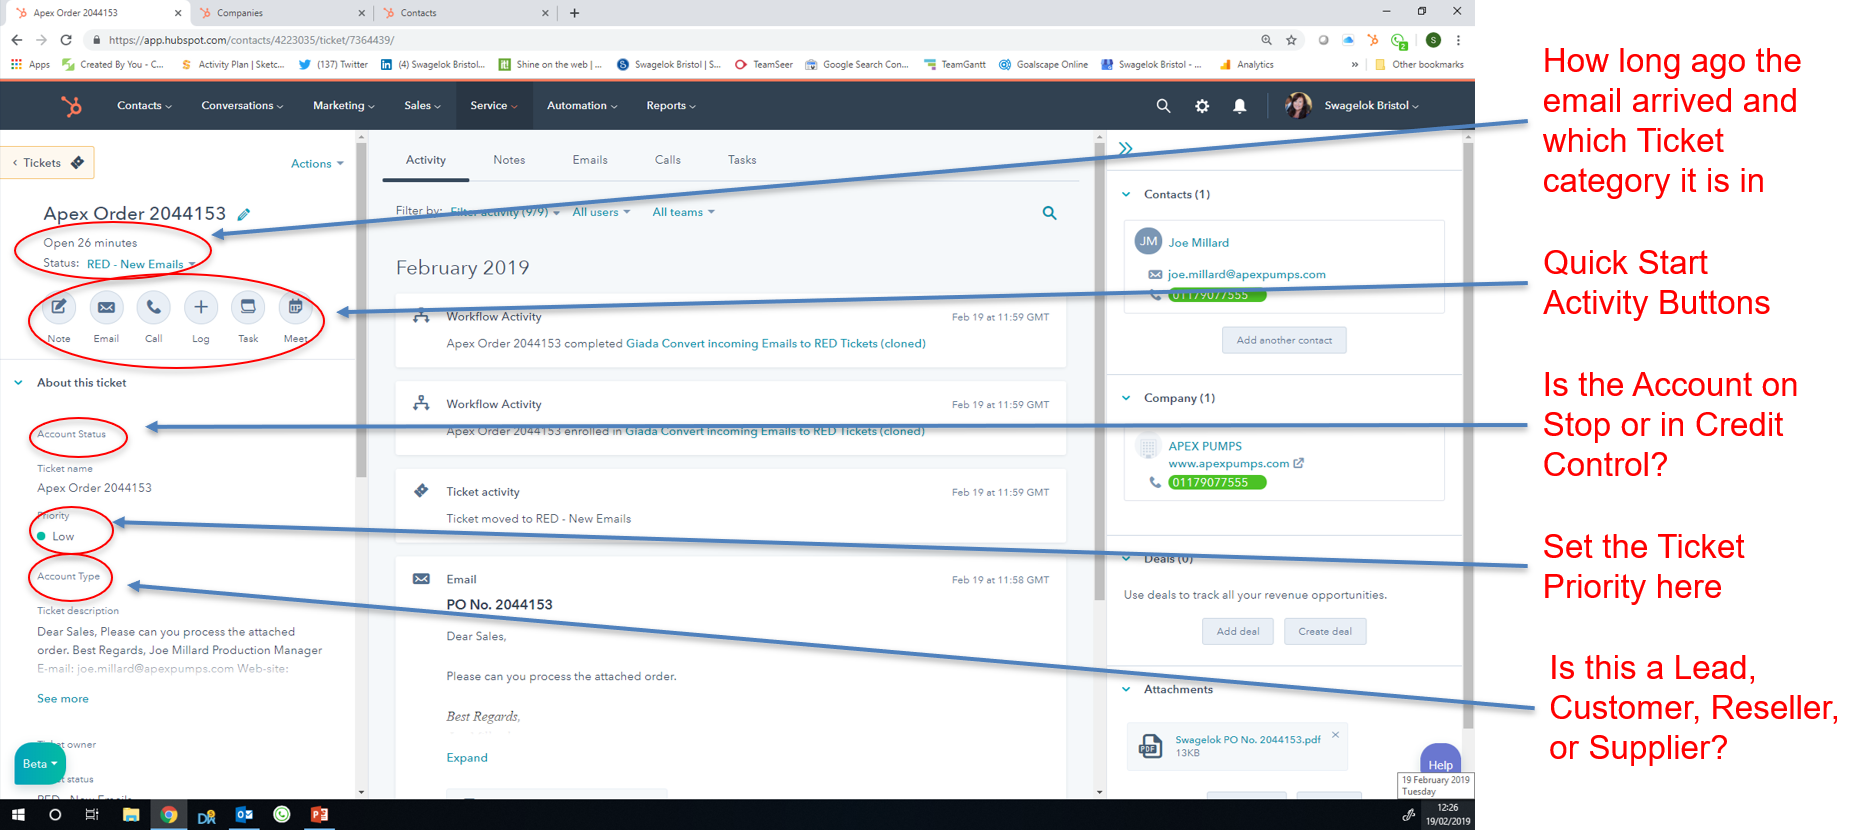The image size is (1870, 830).
Task: Collapse the Attachments section
Action: (1126, 690)
